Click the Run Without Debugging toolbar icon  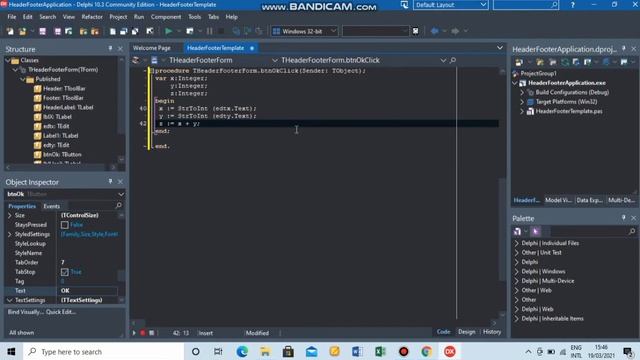pyautogui.click(x=190, y=31)
